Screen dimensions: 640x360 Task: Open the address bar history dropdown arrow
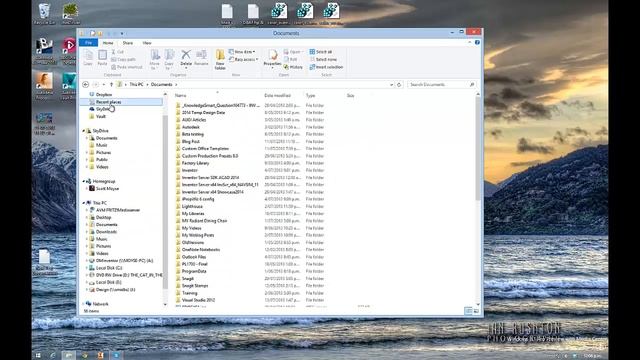pos(391,84)
